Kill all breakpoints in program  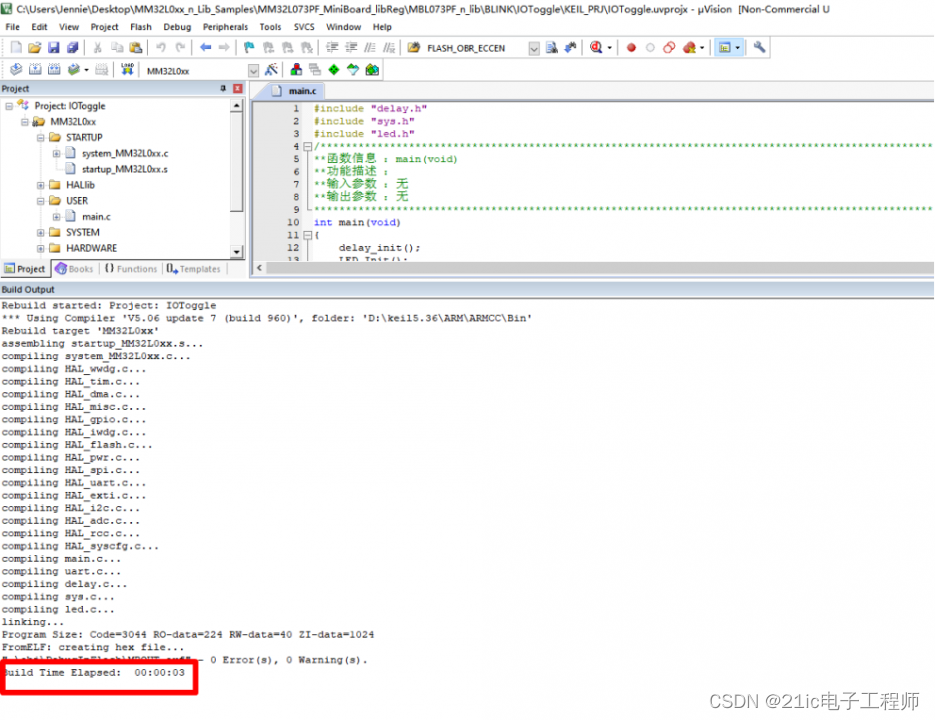pos(689,48)
